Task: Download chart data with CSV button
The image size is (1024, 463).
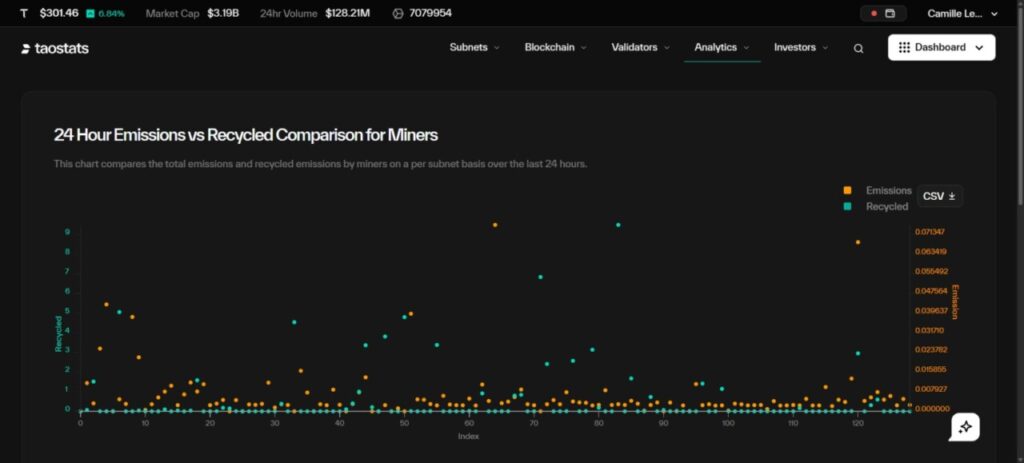Action: [939, 196]
